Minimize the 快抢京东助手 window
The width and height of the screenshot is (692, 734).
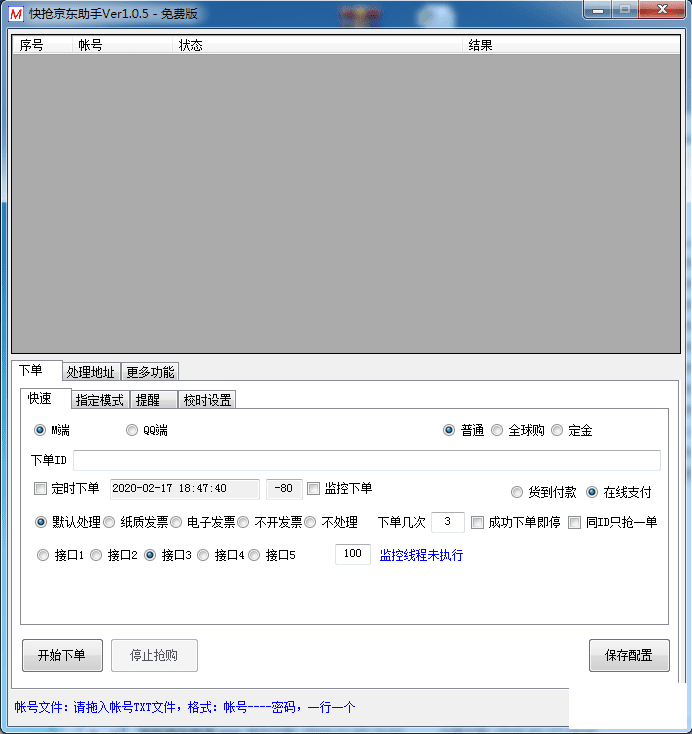click(598, 10)
